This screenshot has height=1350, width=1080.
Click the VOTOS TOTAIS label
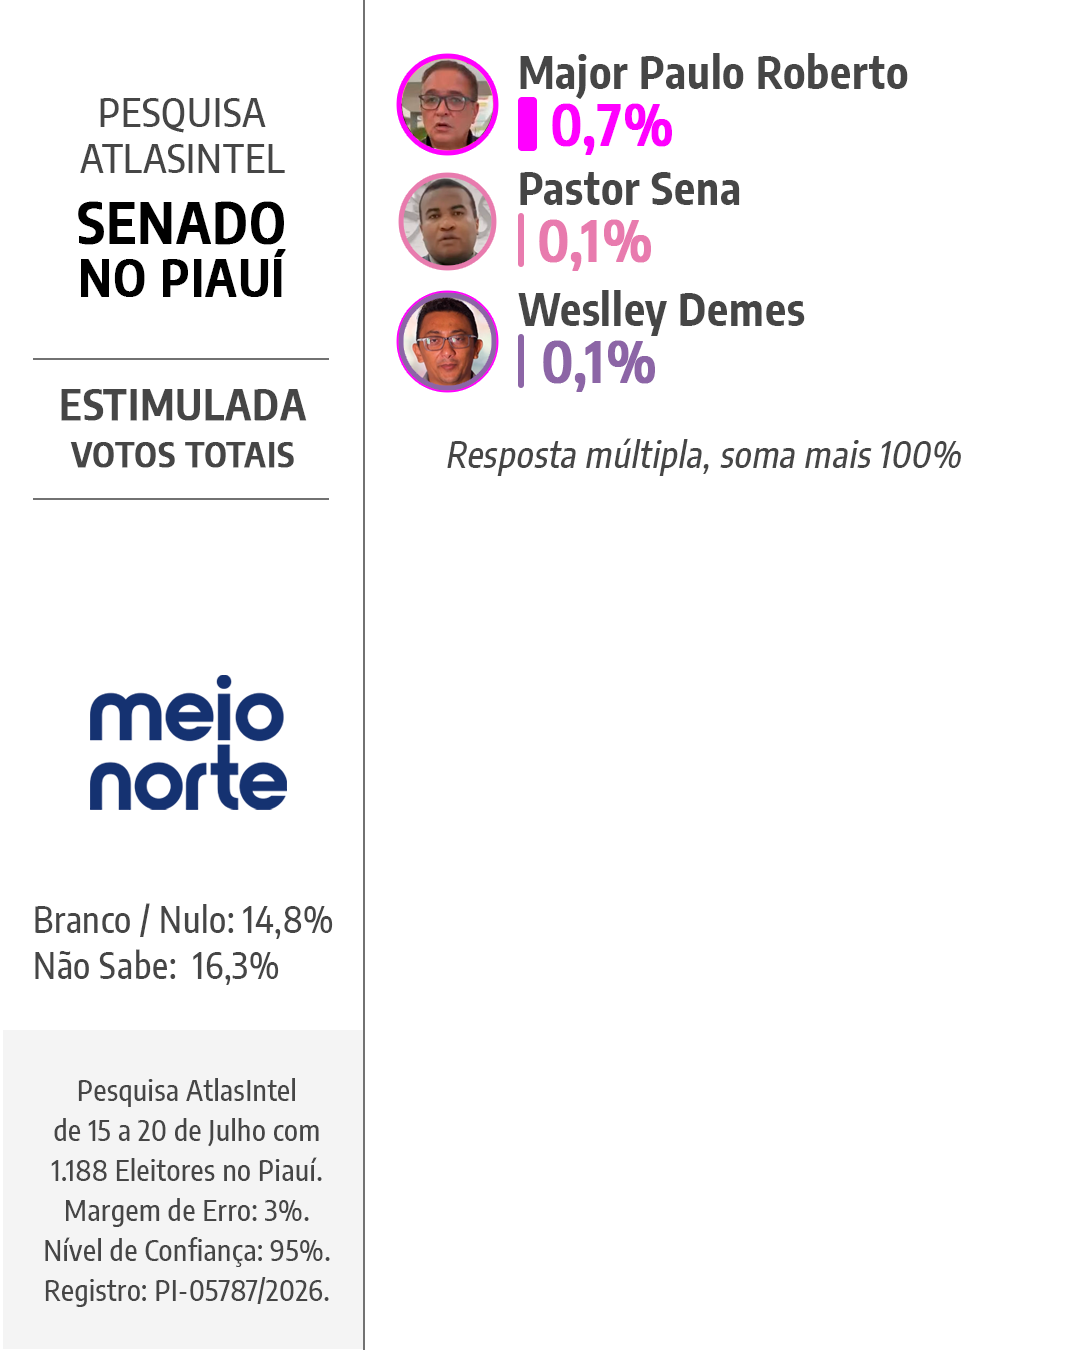[183, 455]
